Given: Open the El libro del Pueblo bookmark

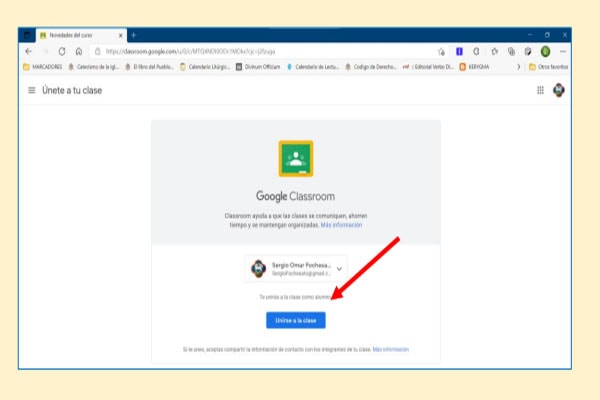Looking at the screenshot, I should point(149,67).
